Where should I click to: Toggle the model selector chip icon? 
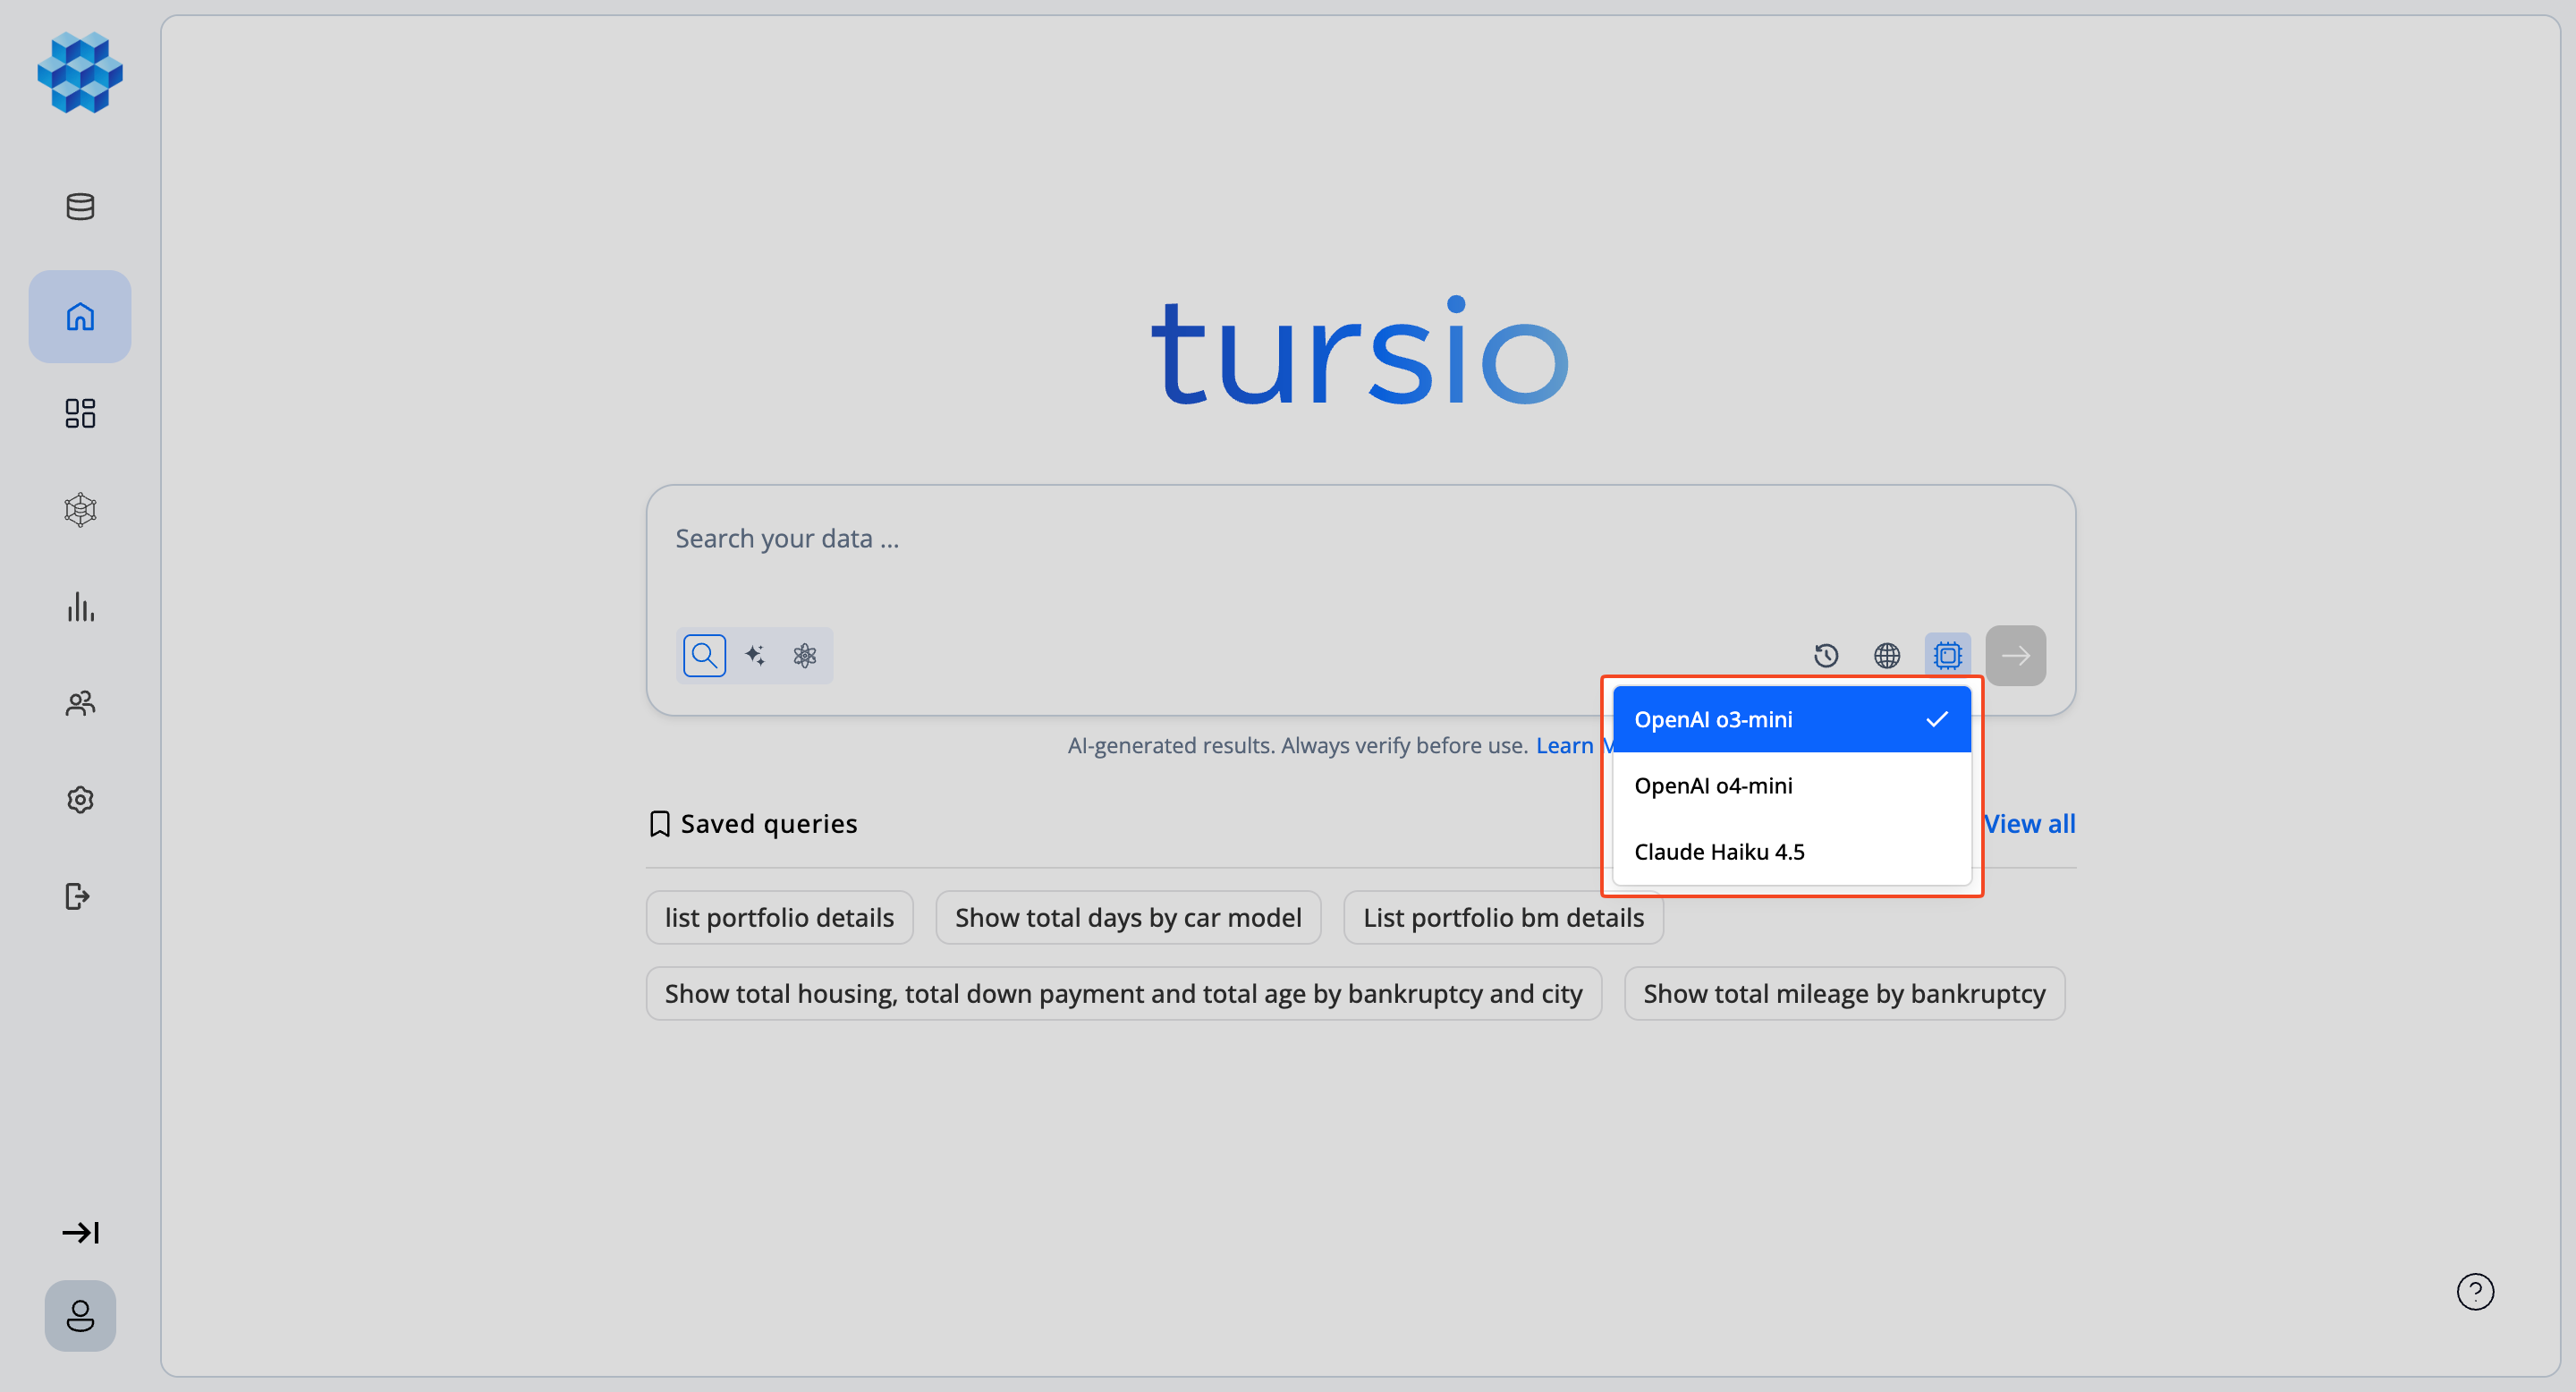(1948, 656)
